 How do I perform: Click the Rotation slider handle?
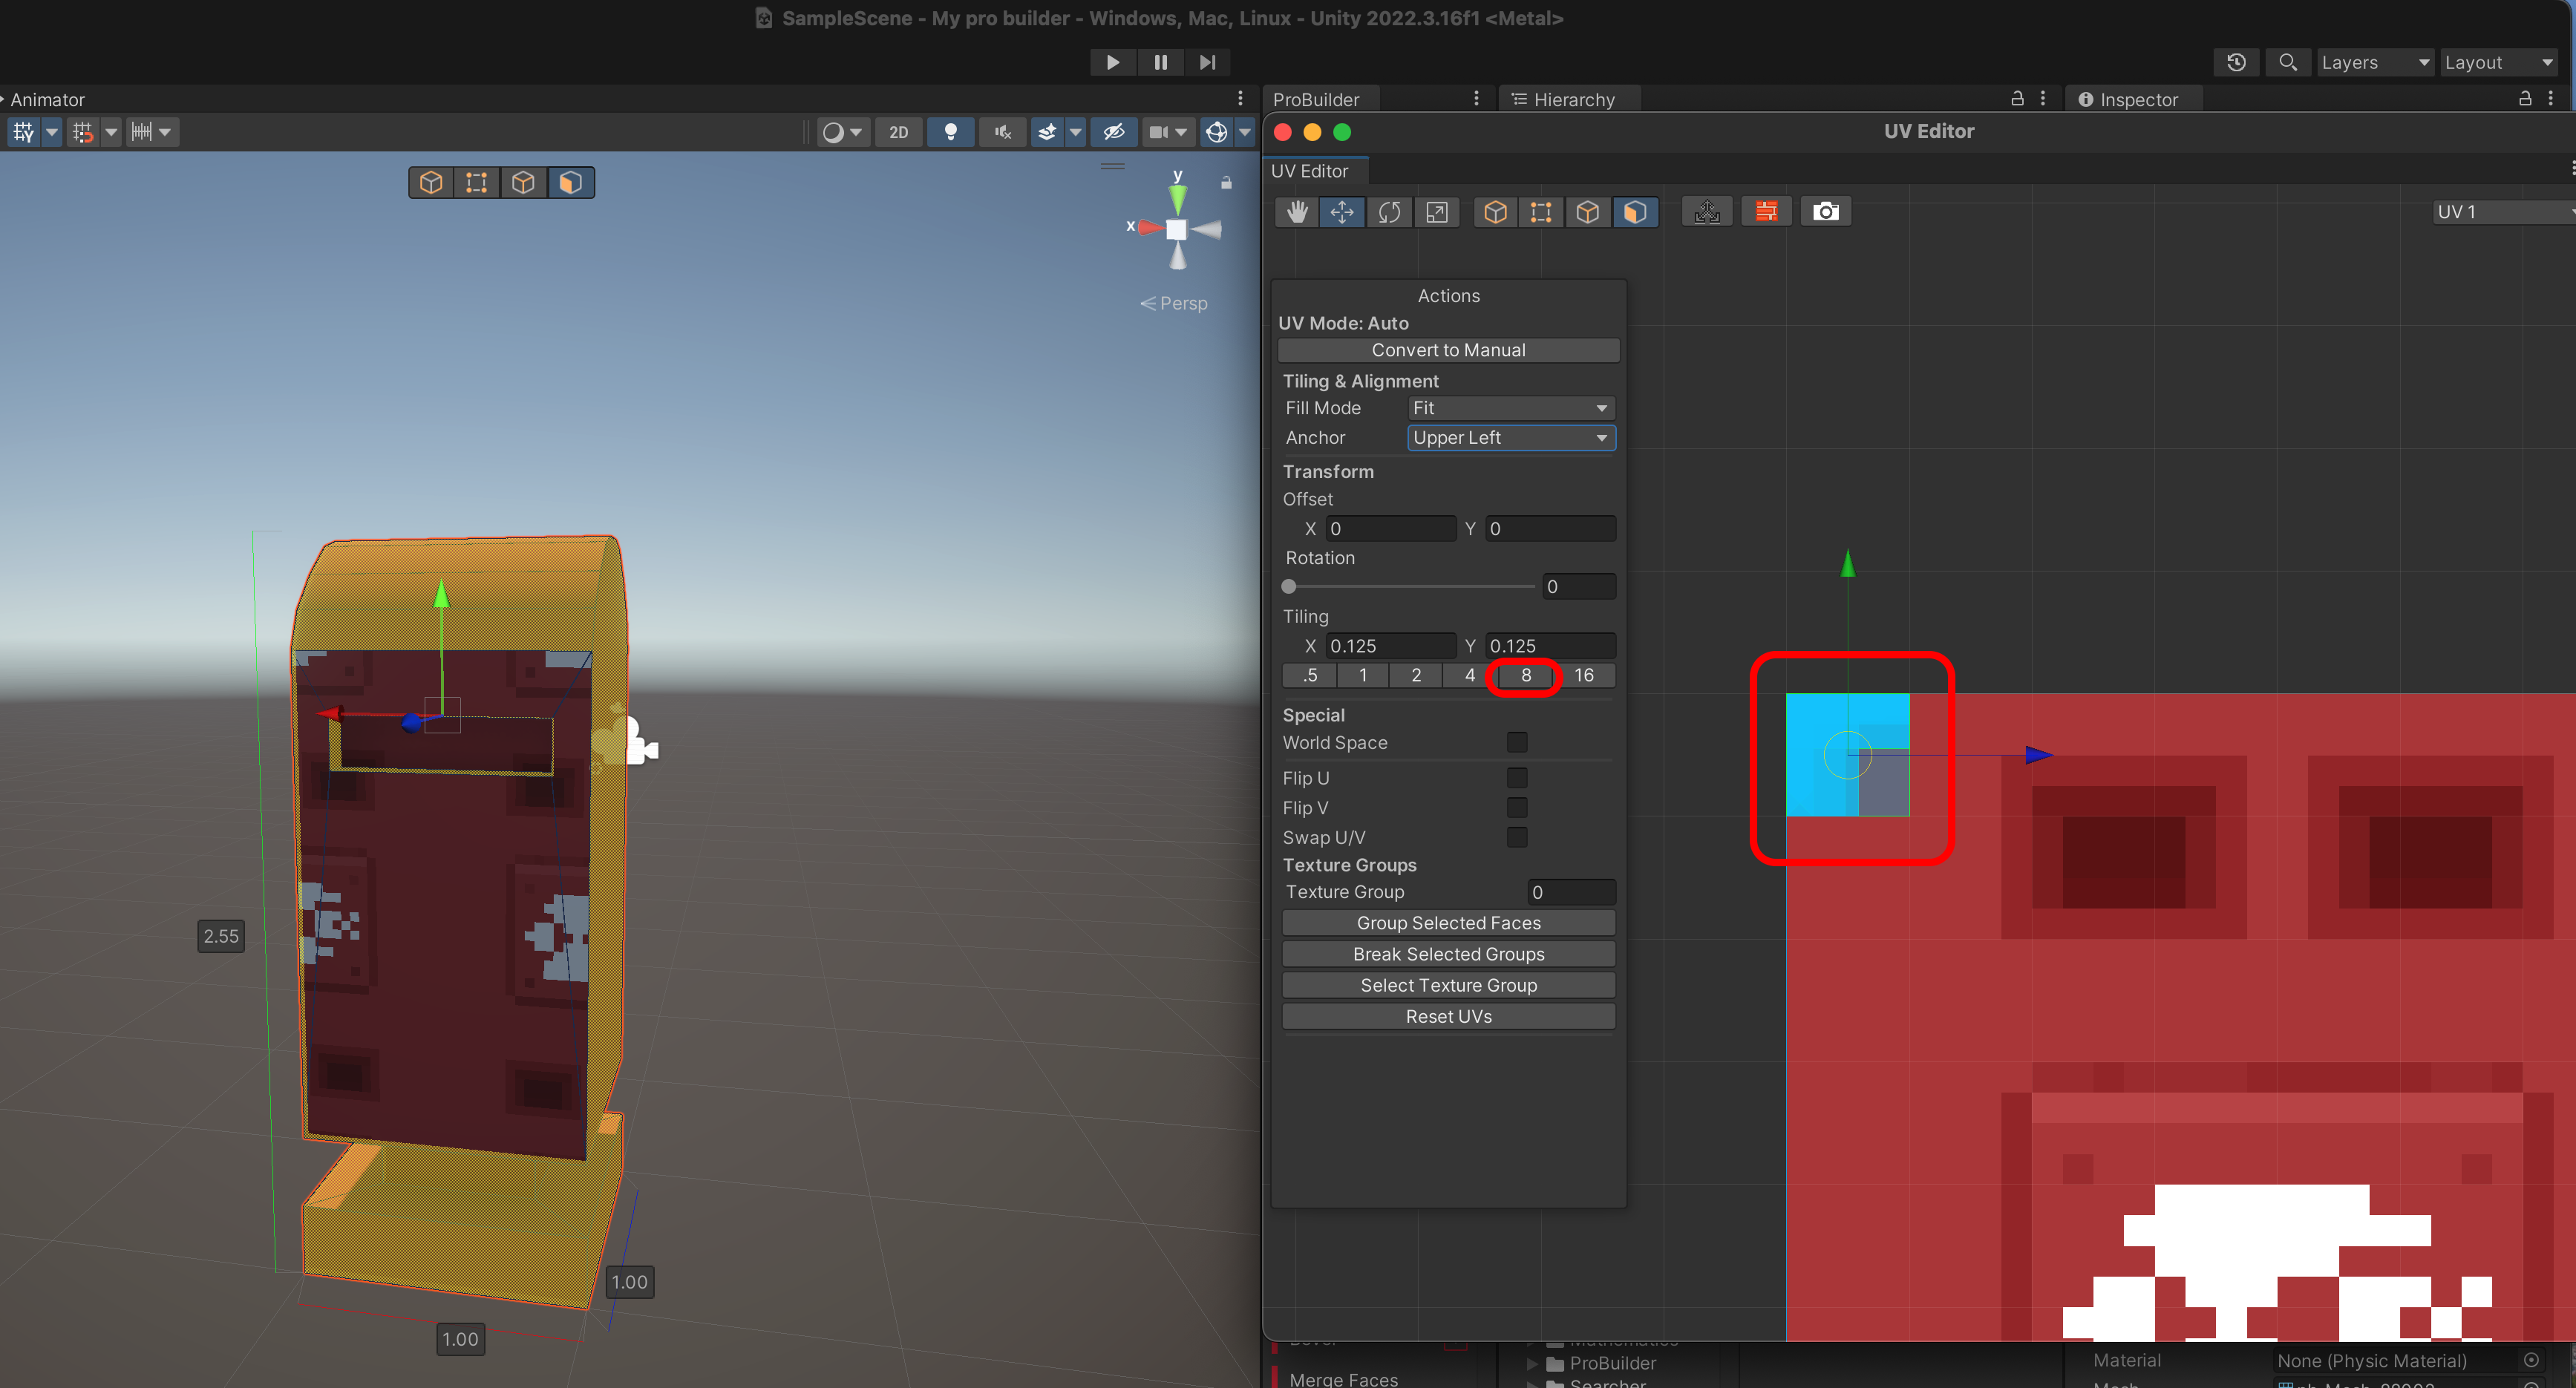pos(1289,587)
